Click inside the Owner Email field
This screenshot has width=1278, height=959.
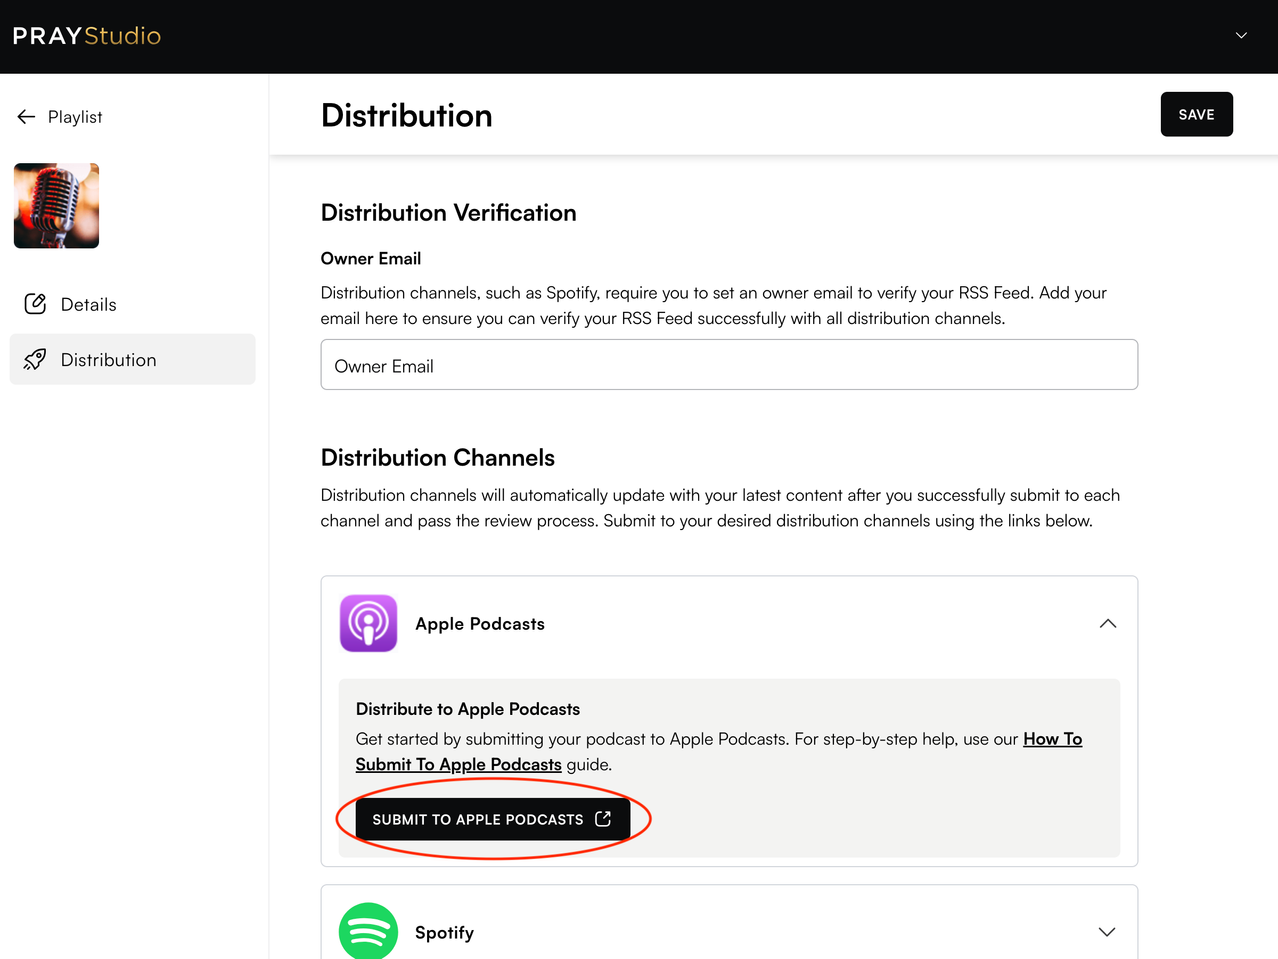pyautogui.click(x=728, y=364)
